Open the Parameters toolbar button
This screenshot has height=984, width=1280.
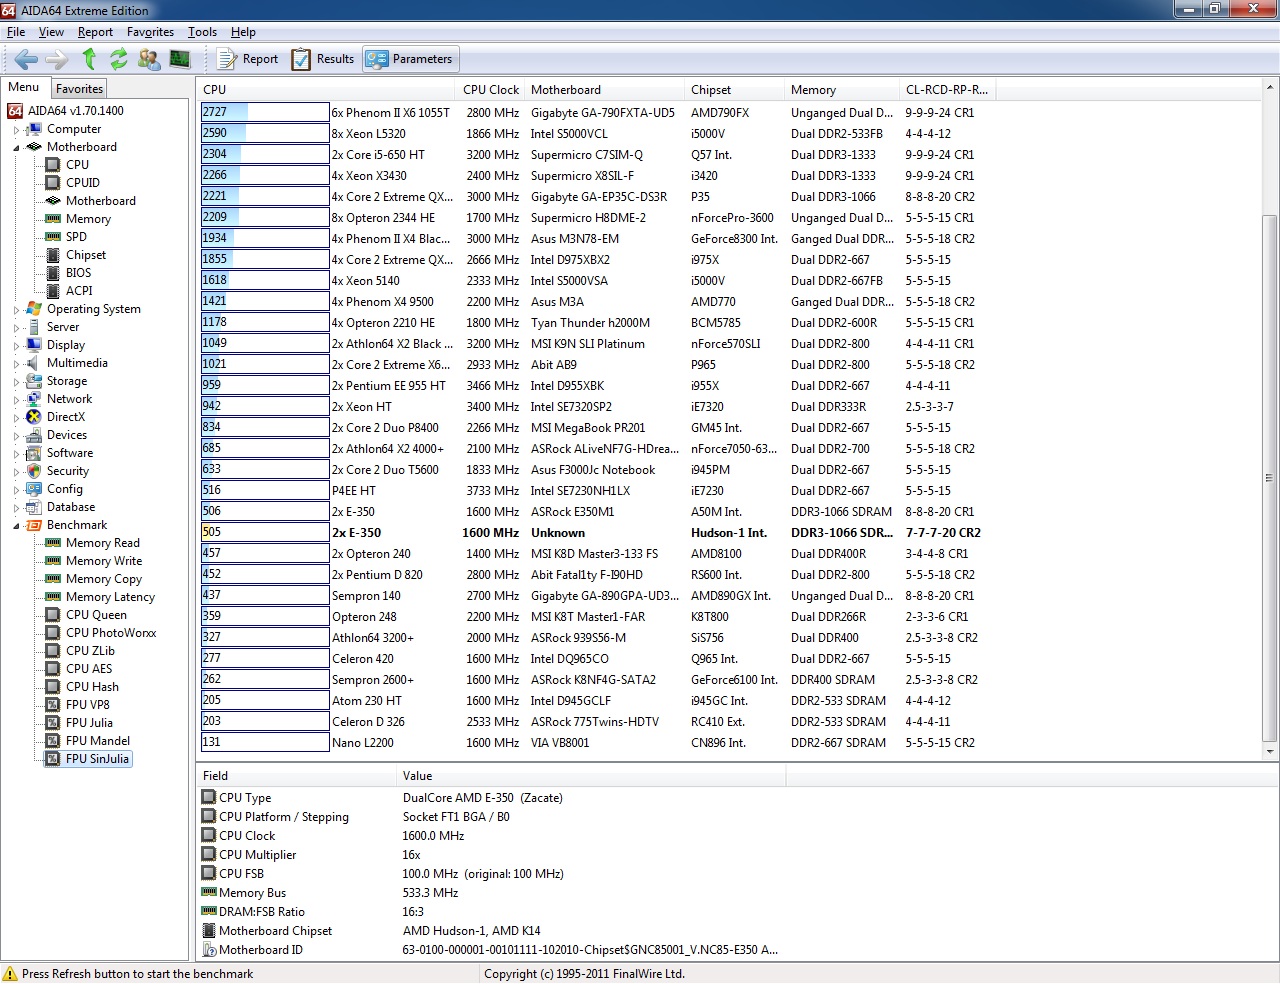[410, 59]
